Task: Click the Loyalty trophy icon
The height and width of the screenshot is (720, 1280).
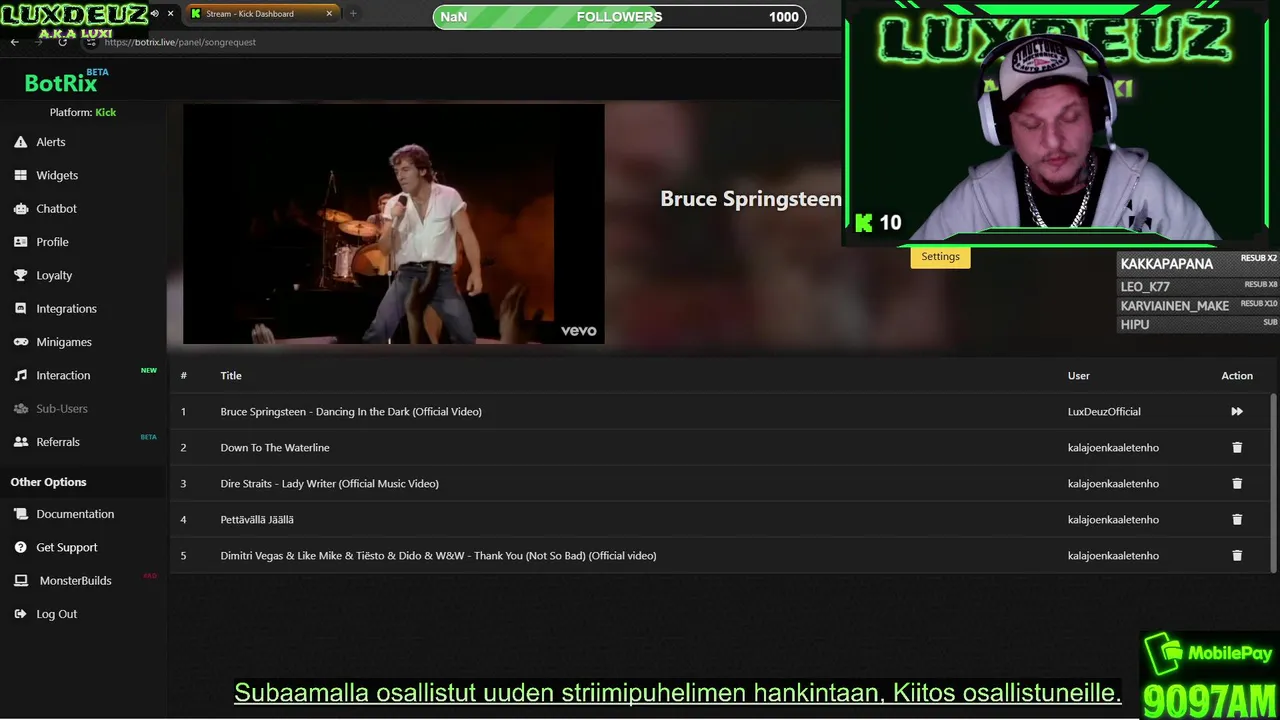Action: [x=20, y=275]
